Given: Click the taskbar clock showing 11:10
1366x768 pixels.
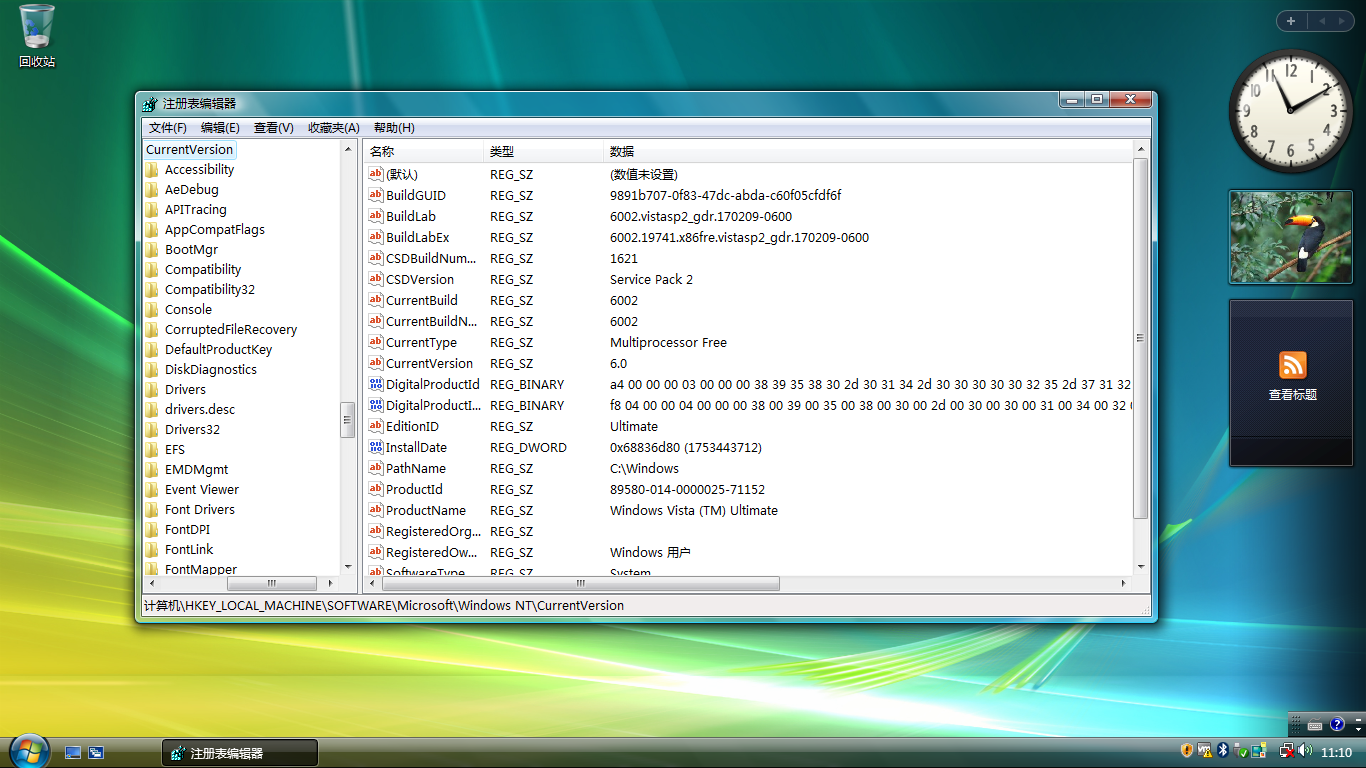Looking at the screenshot, I should click(1337, 752).
